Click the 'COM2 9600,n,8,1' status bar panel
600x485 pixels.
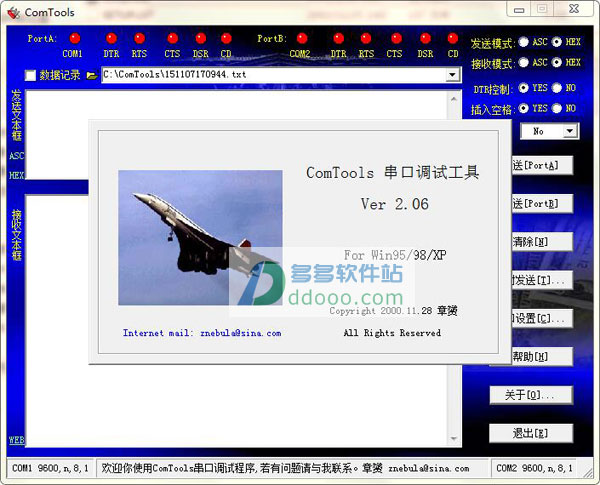coord(534,468)
